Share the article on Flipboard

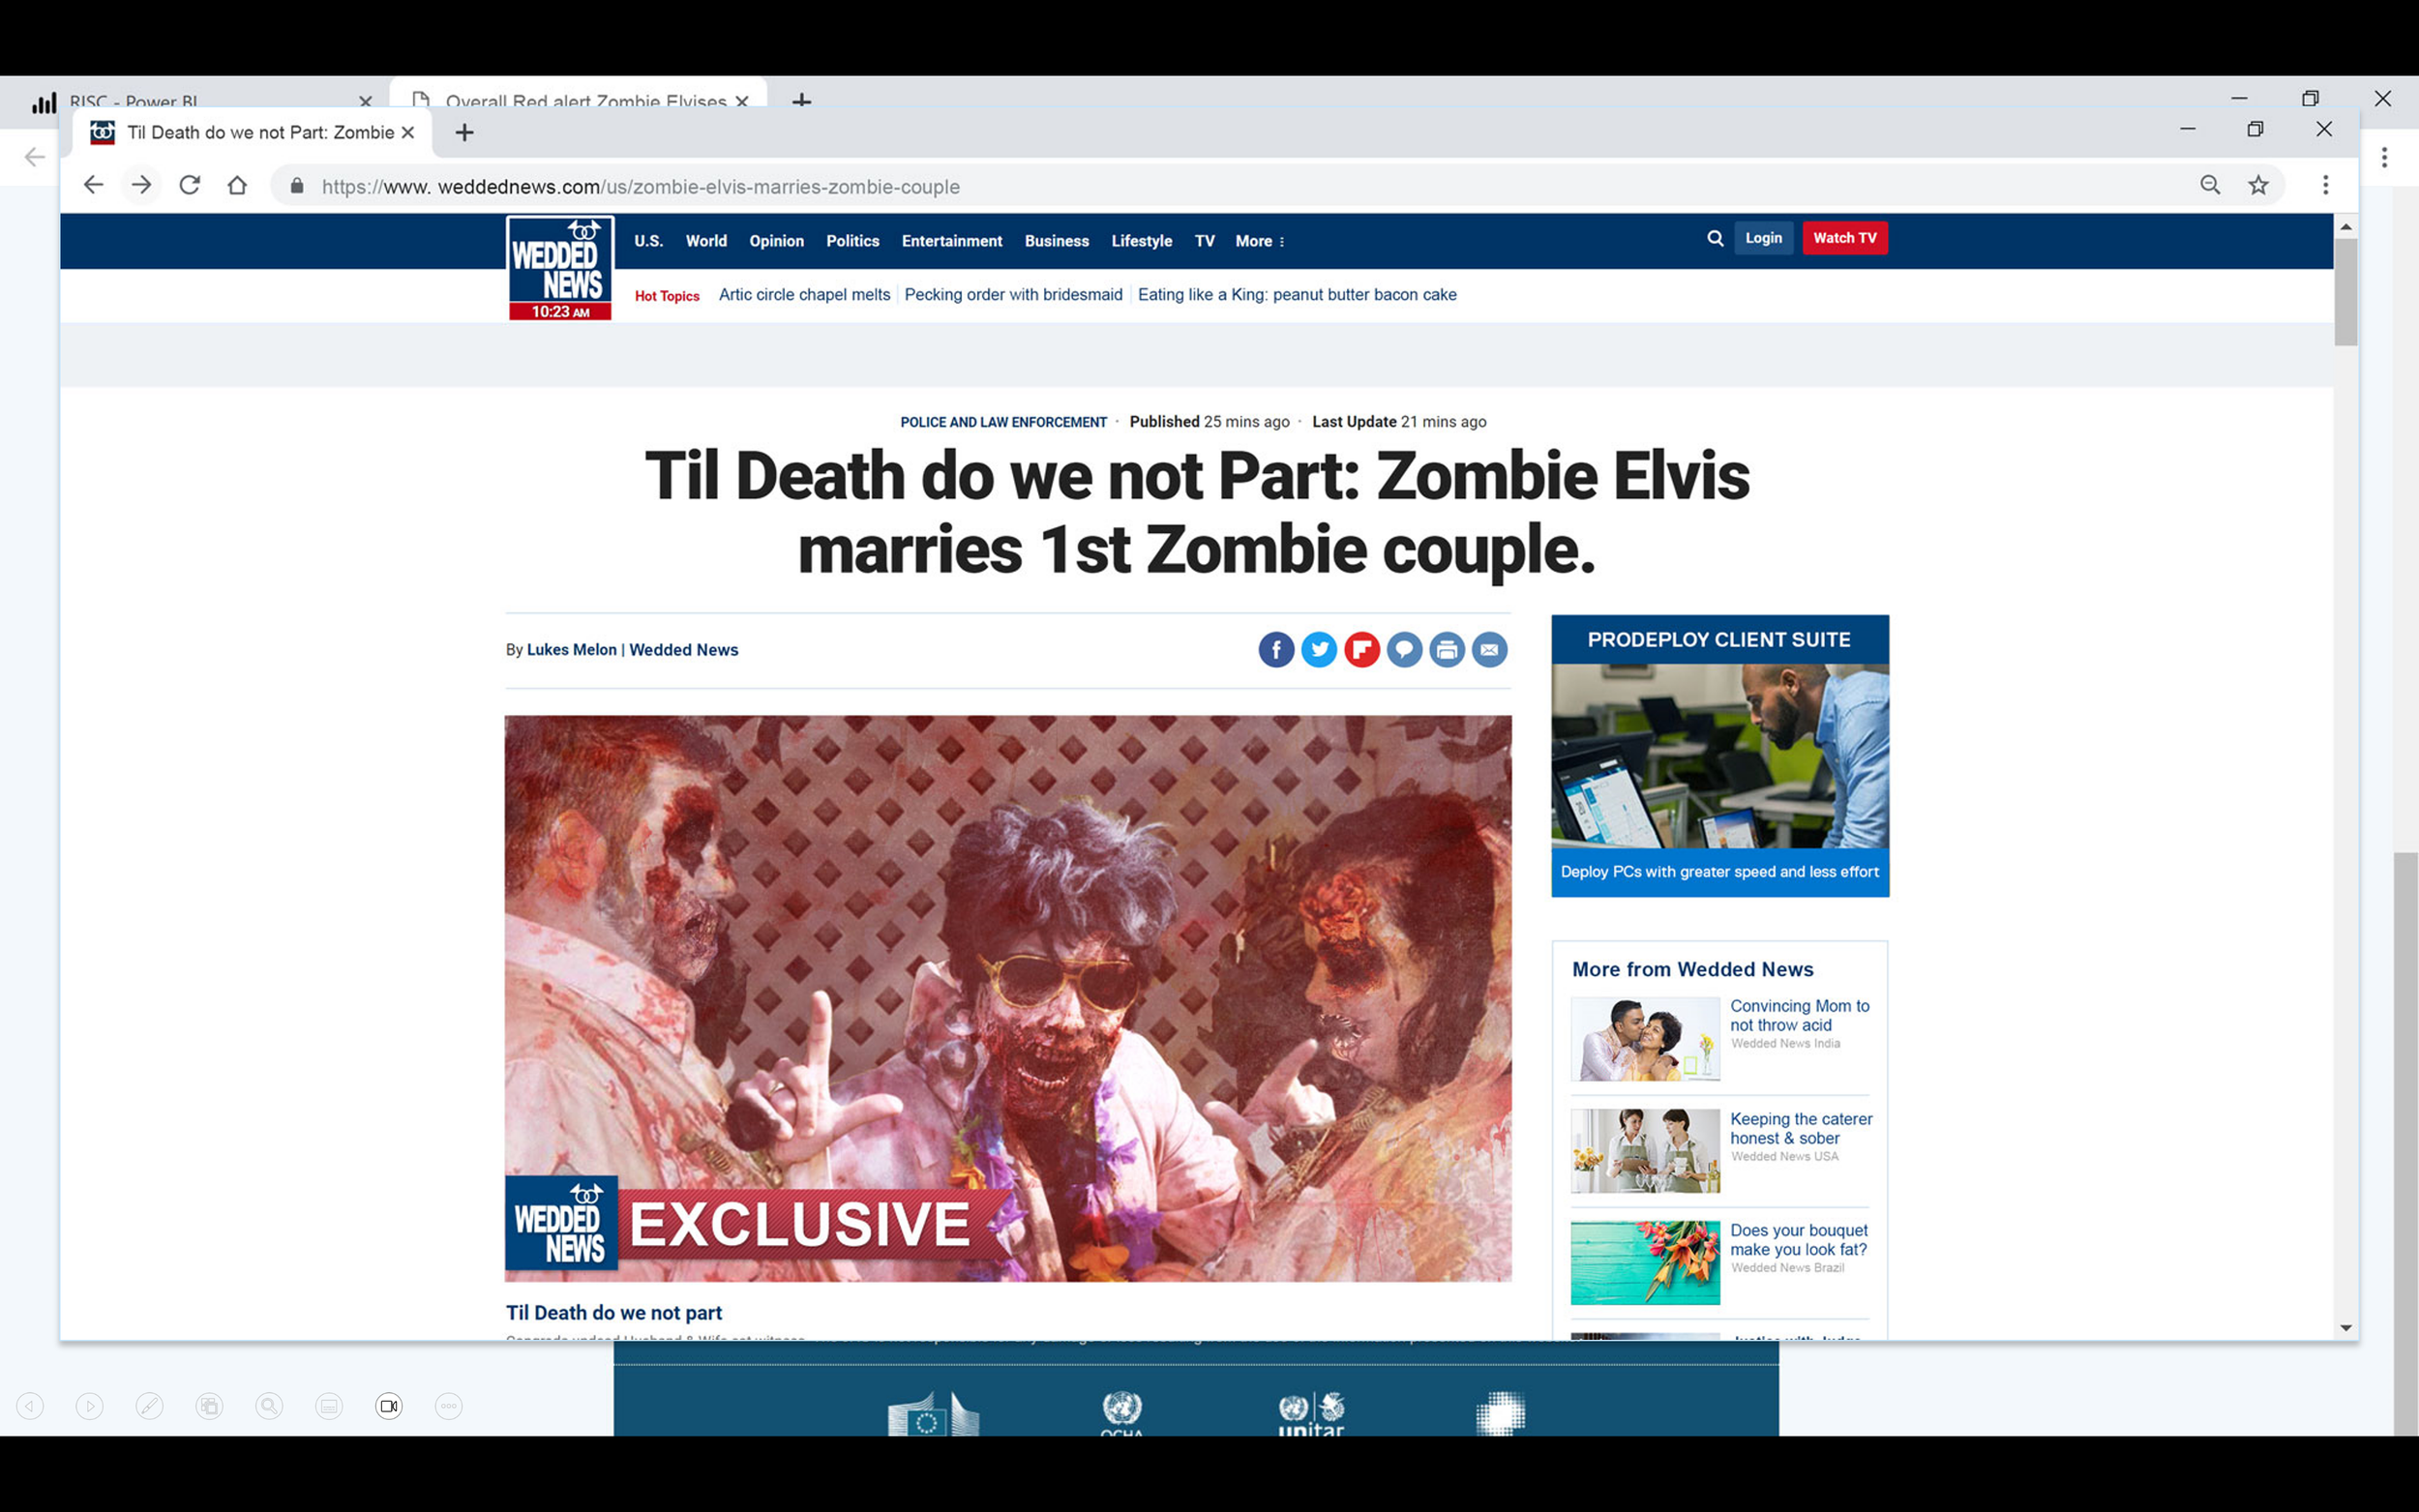[1362, 650]
